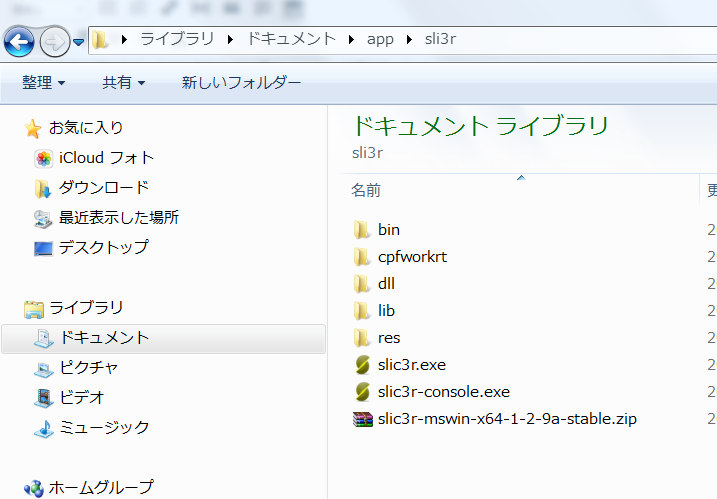Click the greyed forward navigation arrow
717x499 pixels.
tap(55, 42)
